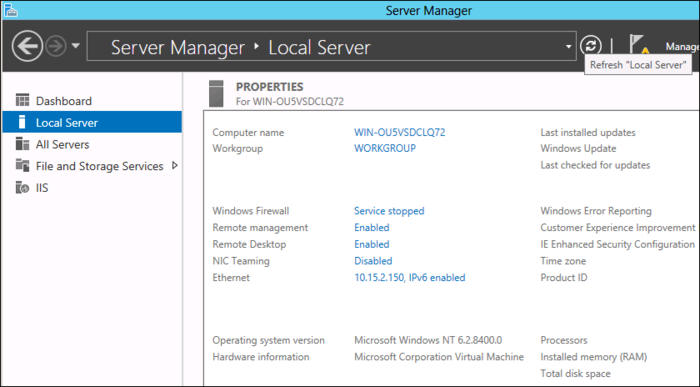The image size is (700, 387).
Task: Click the All Servers icon
Action: (x=22, y=144)
